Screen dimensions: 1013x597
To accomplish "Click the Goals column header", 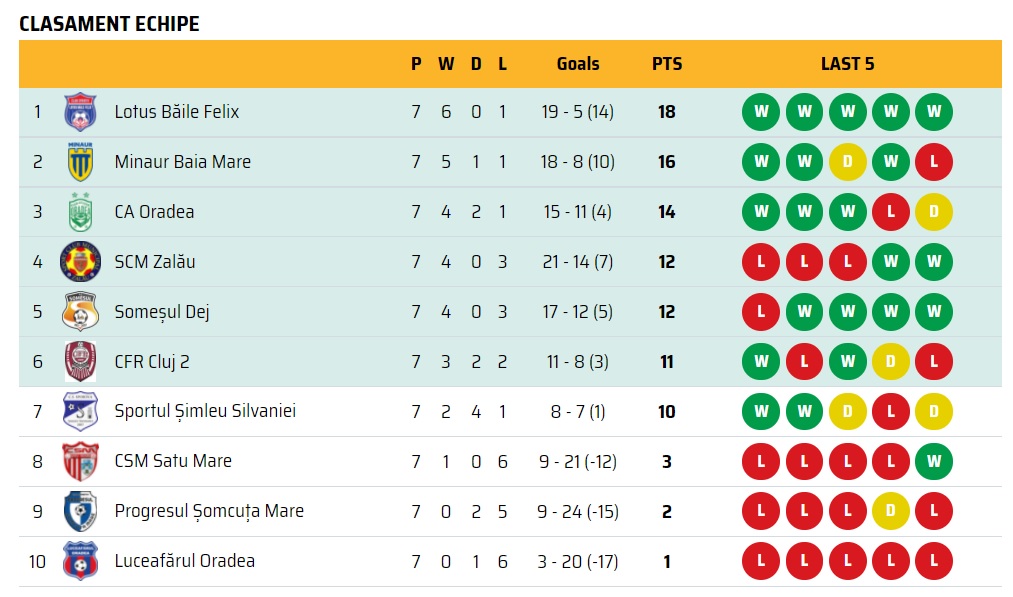I will (578, 64).
